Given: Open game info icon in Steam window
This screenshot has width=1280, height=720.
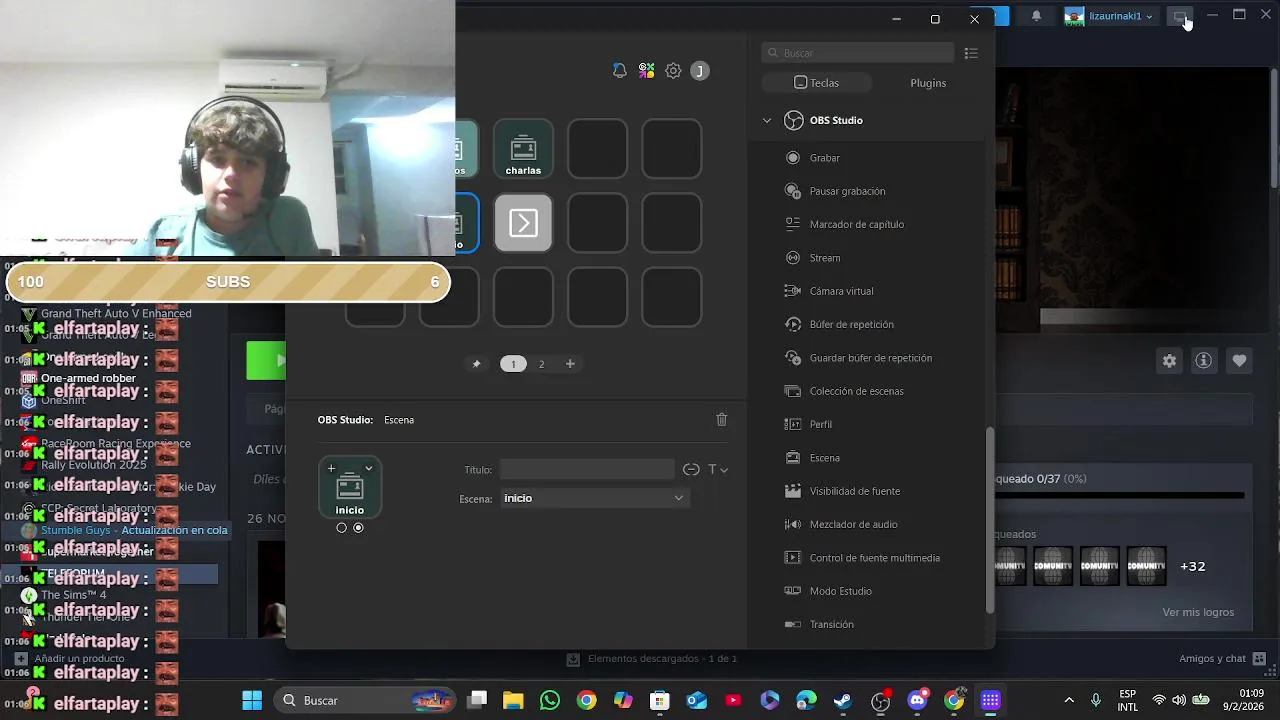Looking at the screenshot, I should (x=1204, y=361).
